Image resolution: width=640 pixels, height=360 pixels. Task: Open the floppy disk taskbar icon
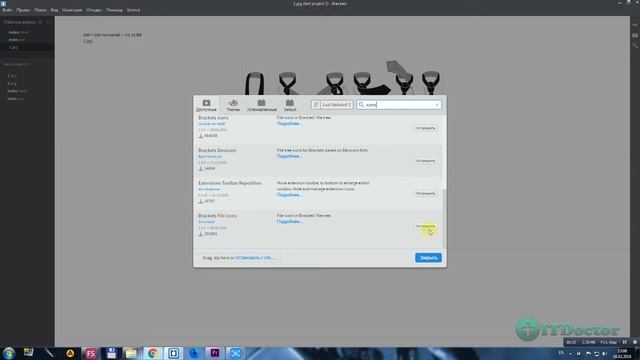[x=111, y=353]
